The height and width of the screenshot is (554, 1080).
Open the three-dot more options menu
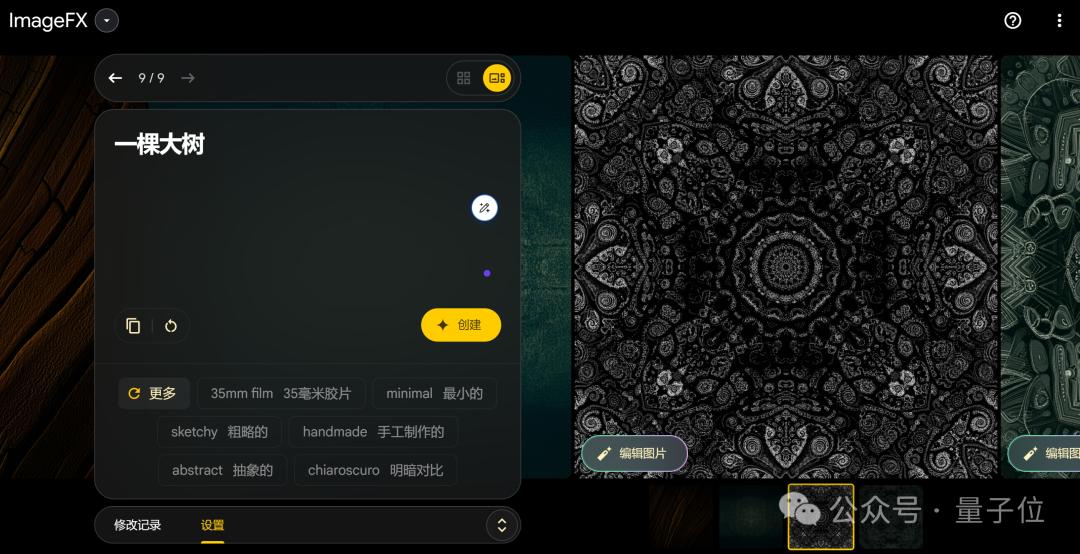[x=1059, y=20]
